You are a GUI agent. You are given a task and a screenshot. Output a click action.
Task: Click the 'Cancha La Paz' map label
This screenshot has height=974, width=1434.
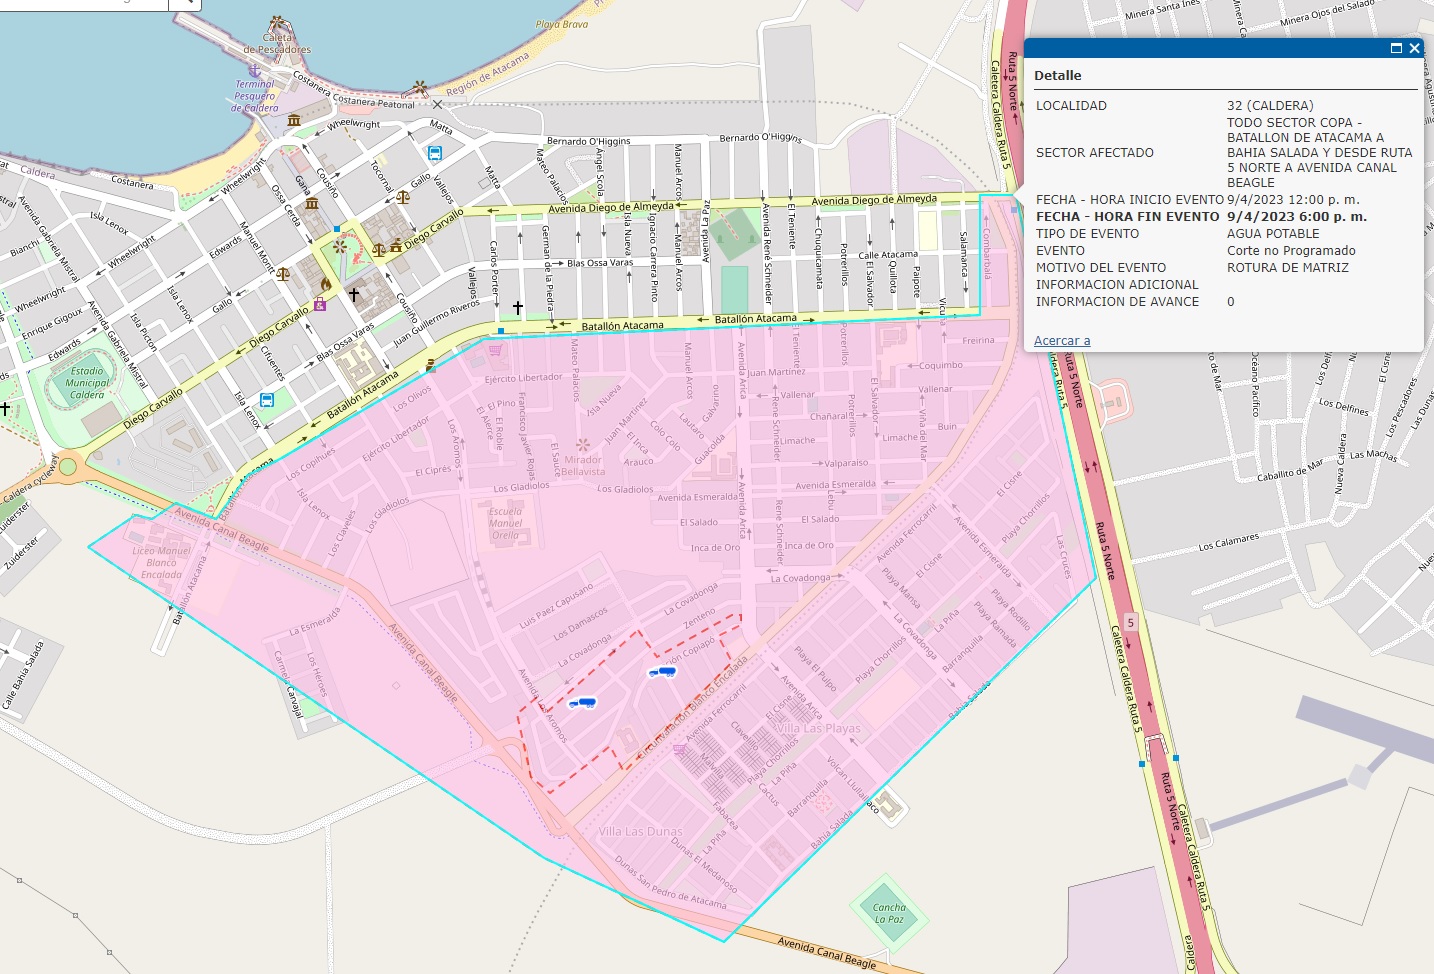click(889, 914)
